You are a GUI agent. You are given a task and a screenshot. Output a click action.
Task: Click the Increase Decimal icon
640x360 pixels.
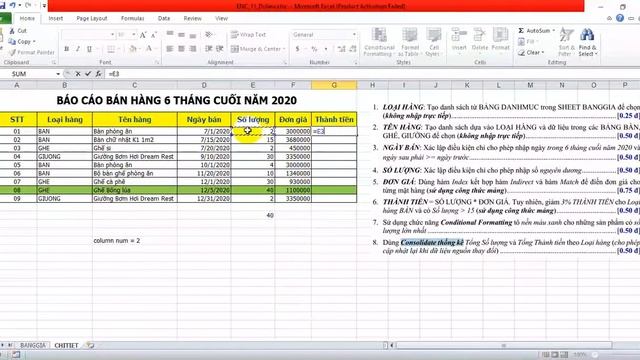342,49
